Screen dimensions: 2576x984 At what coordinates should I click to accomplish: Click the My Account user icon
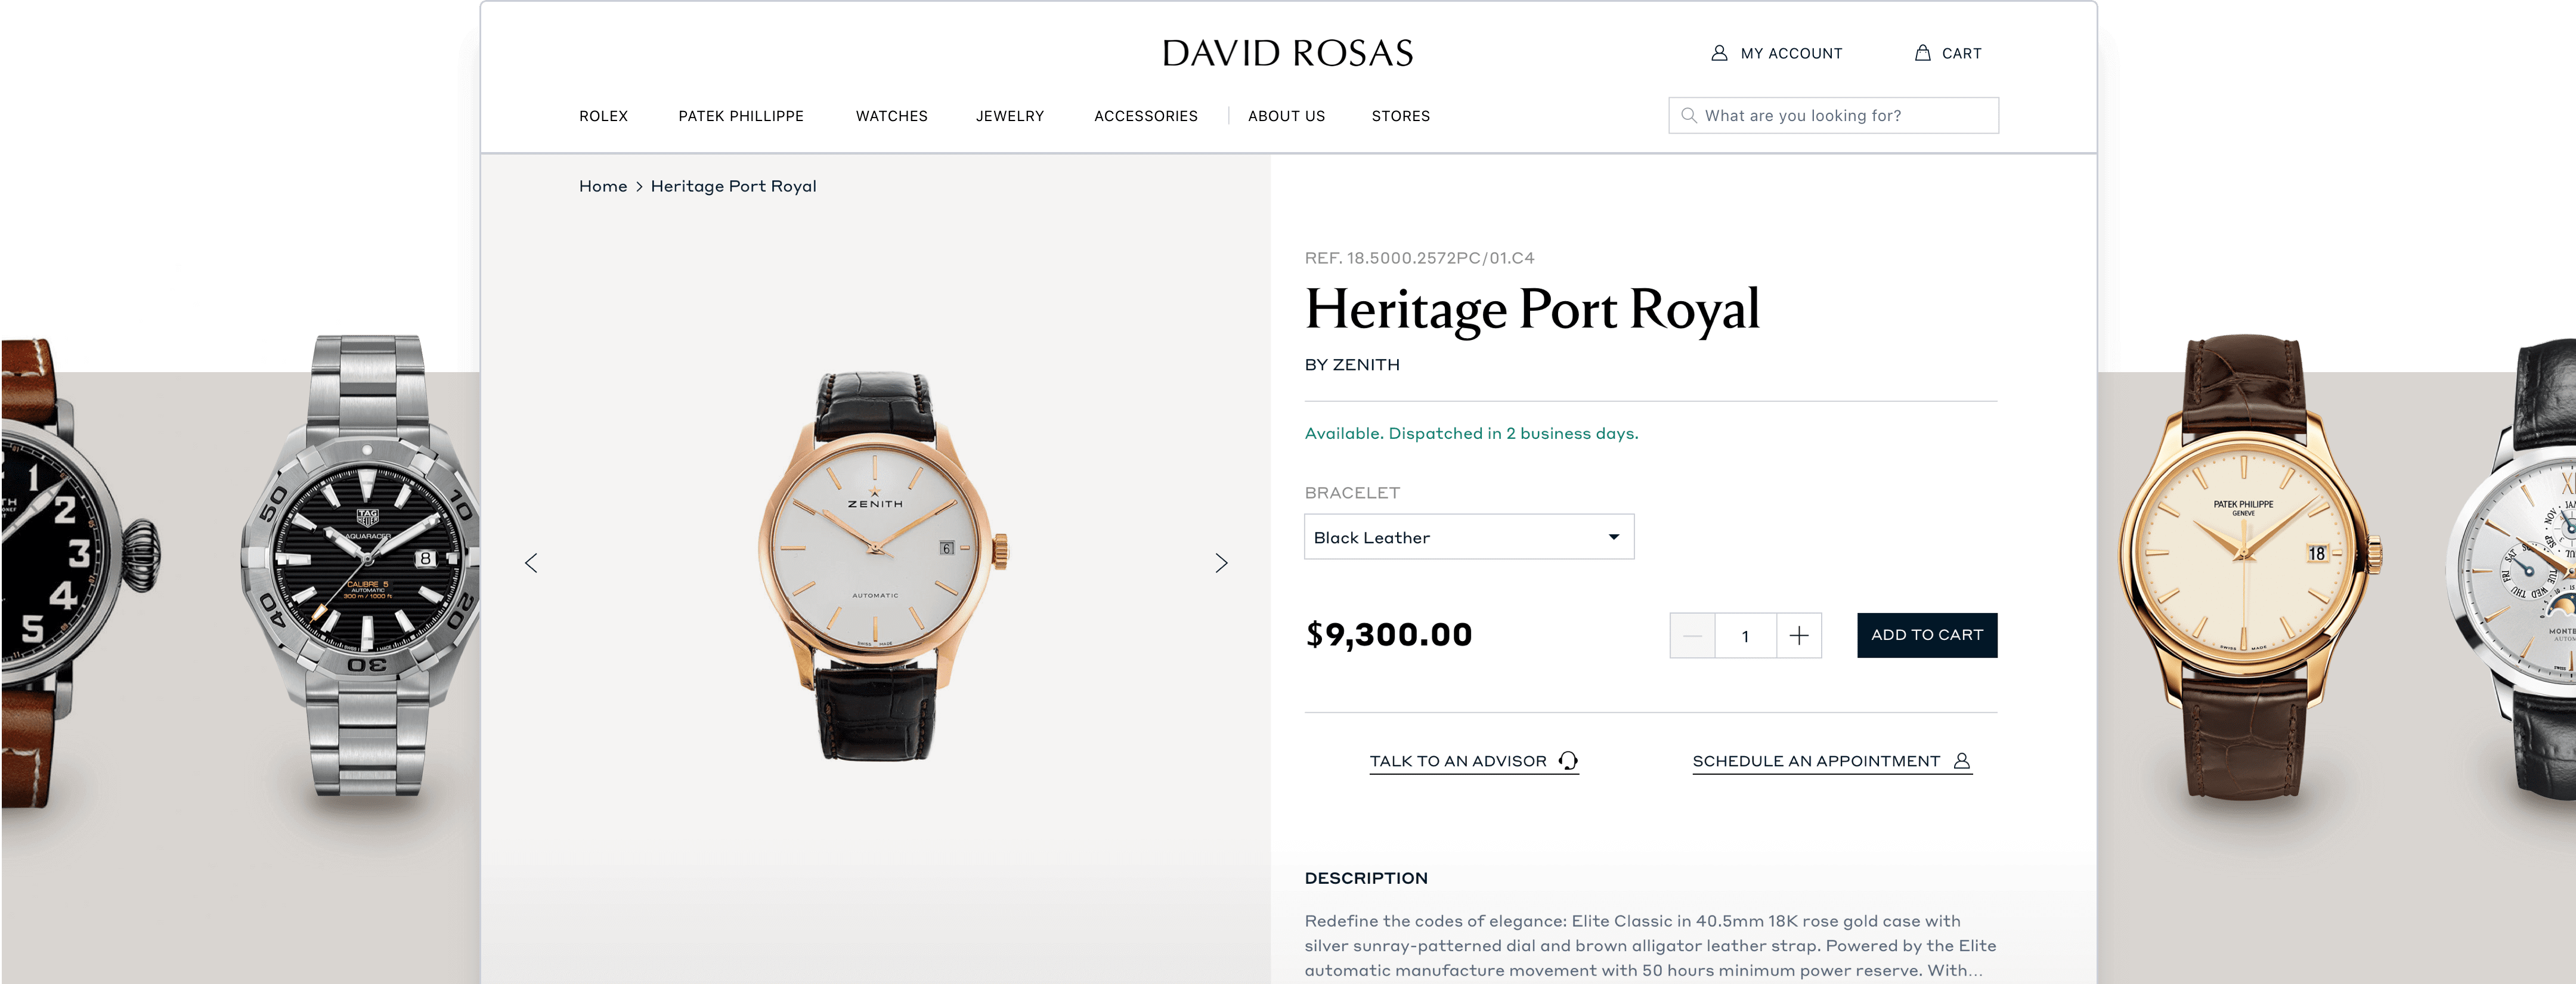(1719, 53)
